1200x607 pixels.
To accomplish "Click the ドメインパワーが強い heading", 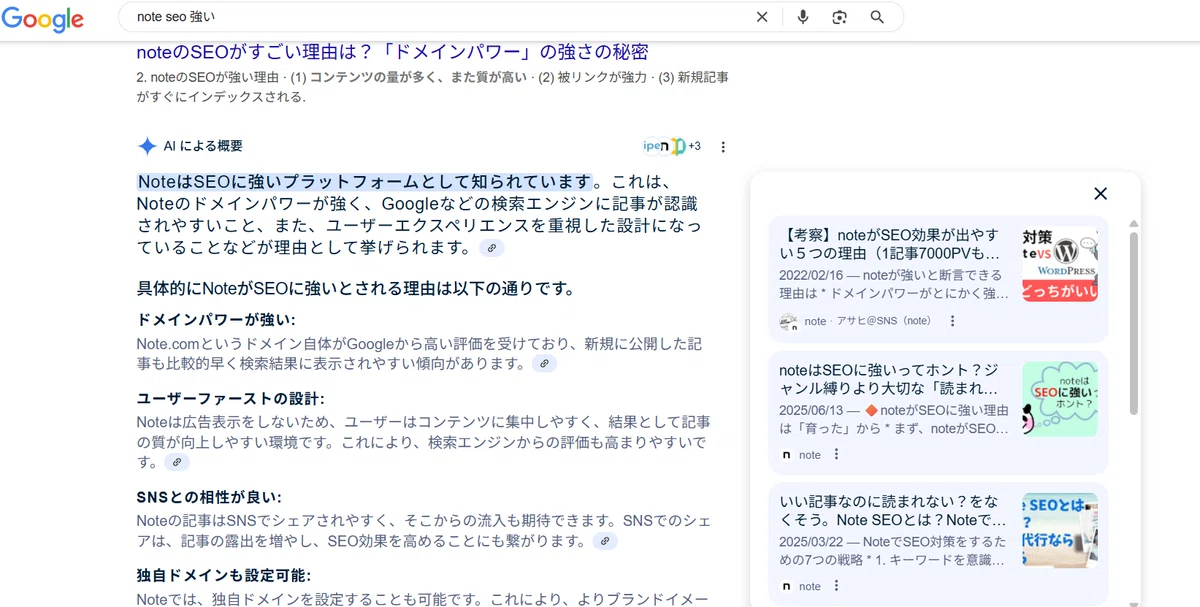I will coord(216,320).
